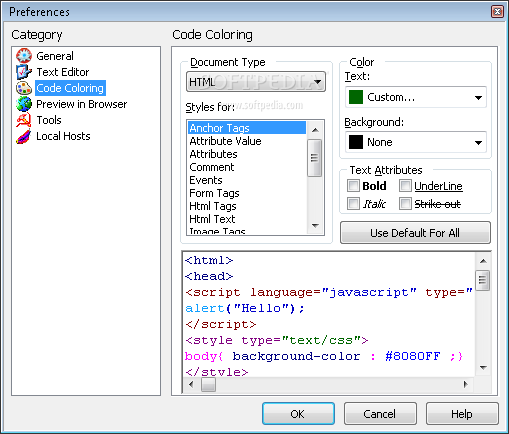Select Comment style entry
The image size is (509, 434).
247,167
